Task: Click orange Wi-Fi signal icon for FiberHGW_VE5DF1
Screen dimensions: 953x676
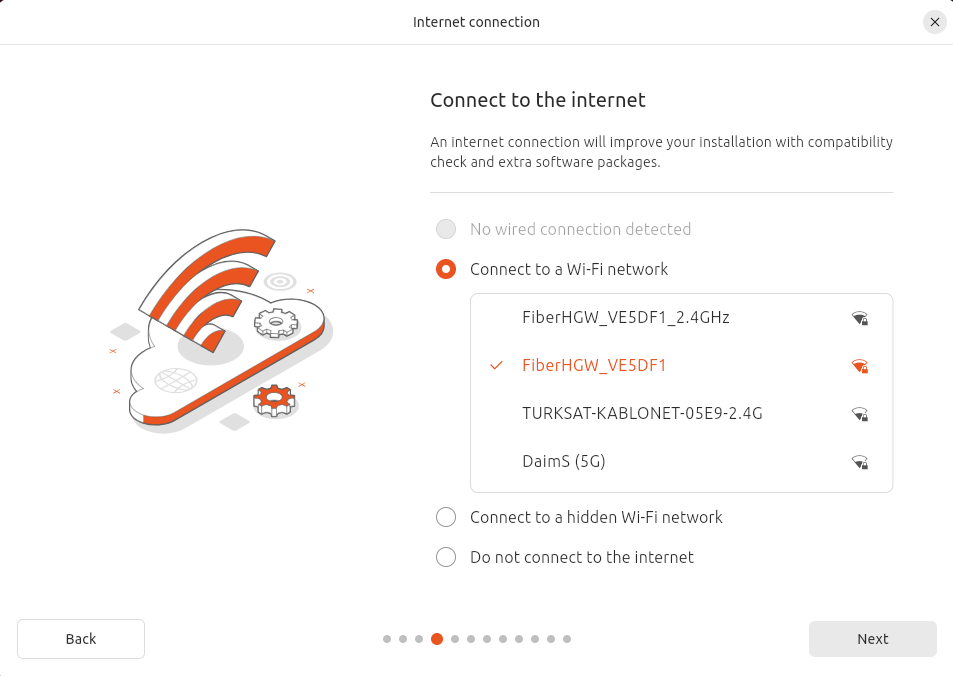Action: click(x=859, y=367)
